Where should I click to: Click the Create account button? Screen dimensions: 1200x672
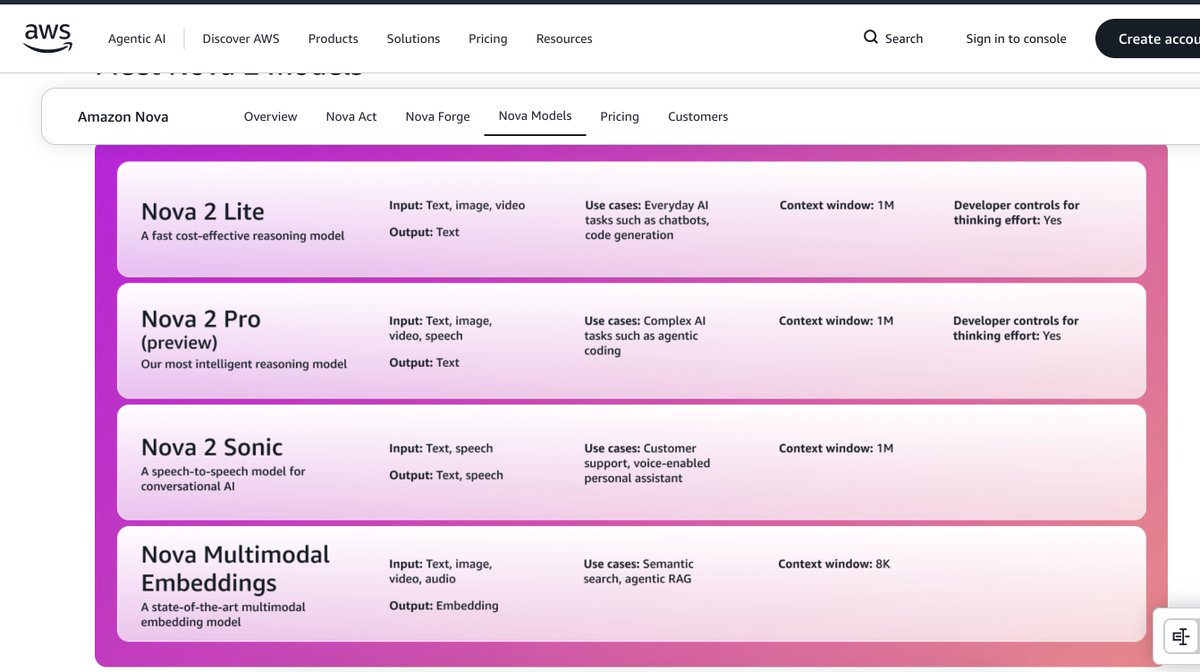click(1148, 39)
